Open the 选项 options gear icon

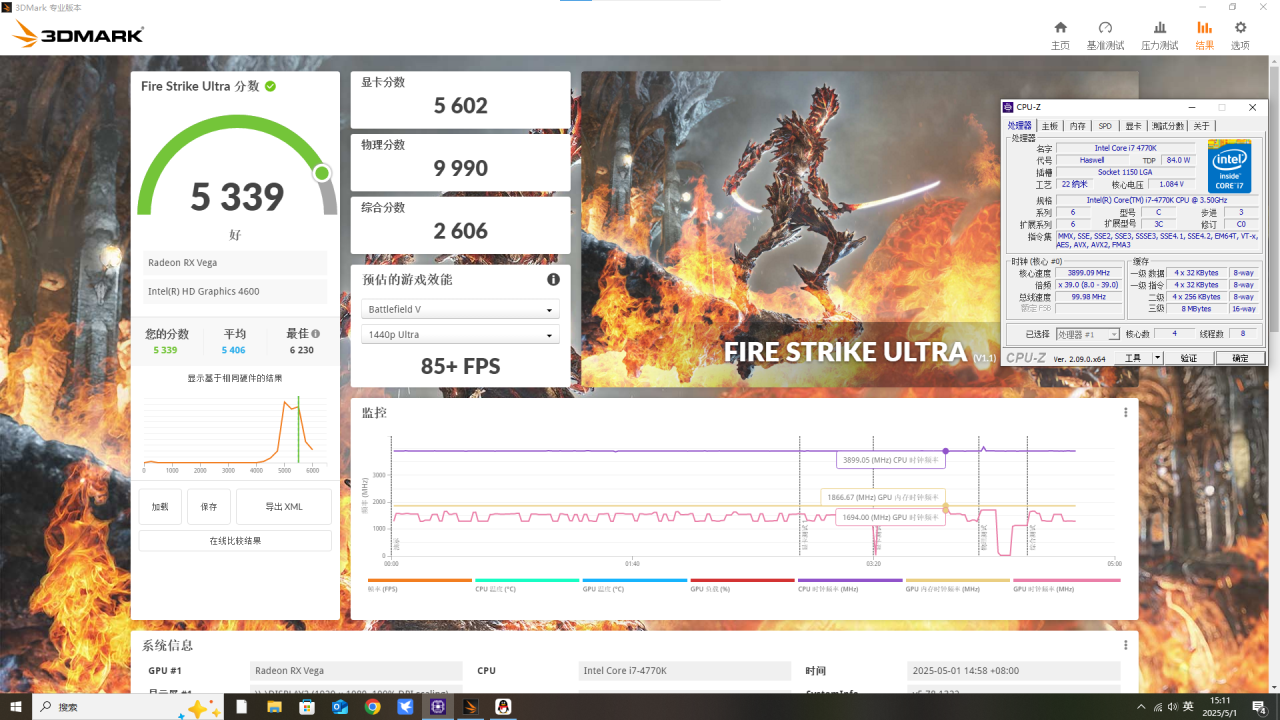(x=1240, y=28)
